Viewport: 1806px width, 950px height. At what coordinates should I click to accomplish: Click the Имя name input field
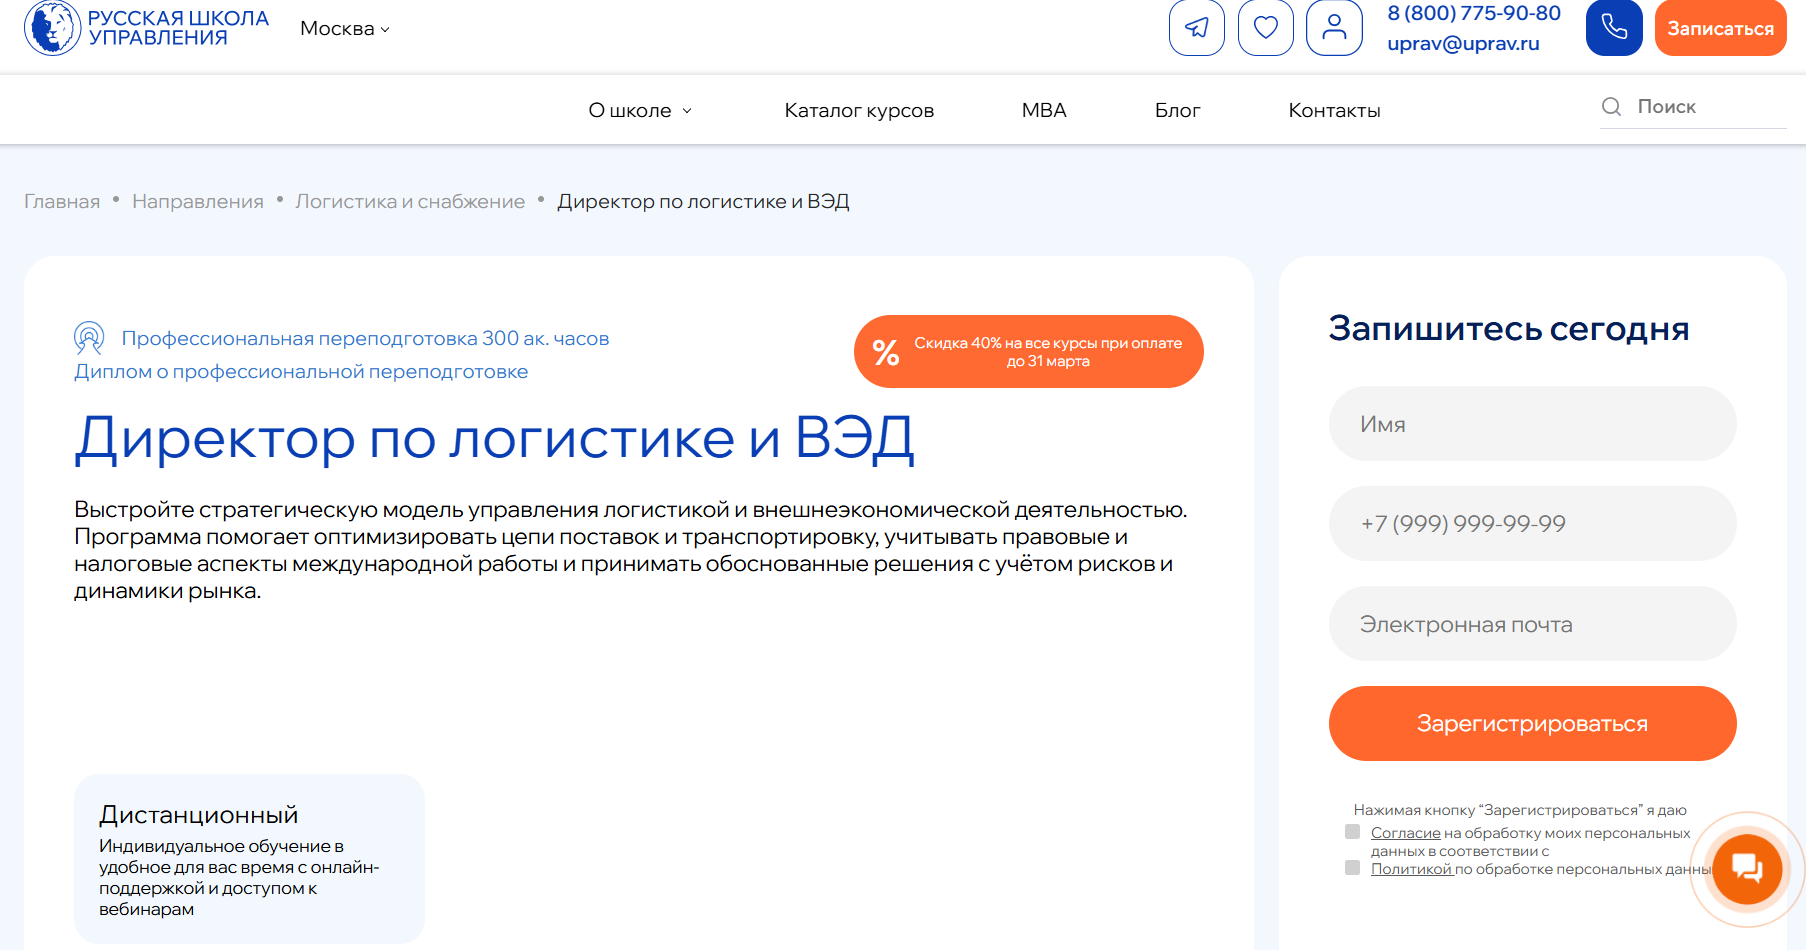1532,423
